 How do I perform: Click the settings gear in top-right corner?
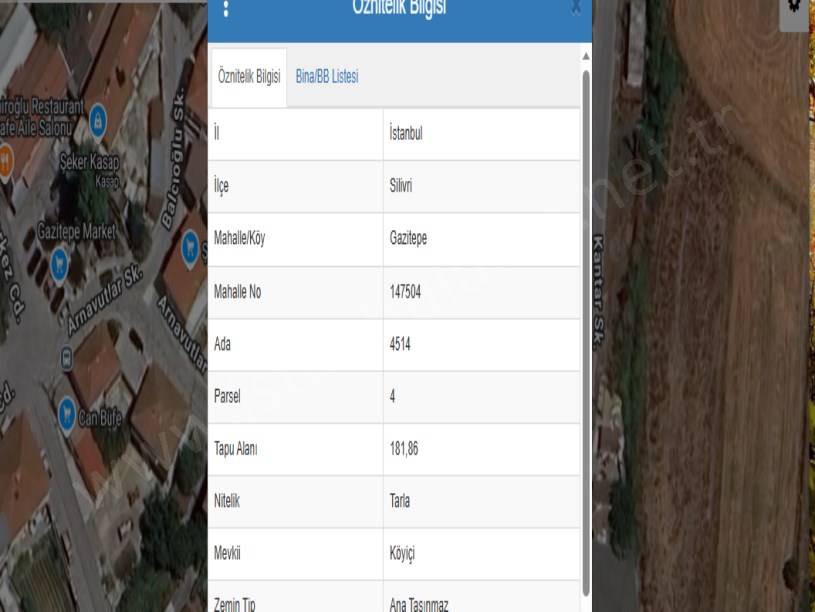coord(794,6)
